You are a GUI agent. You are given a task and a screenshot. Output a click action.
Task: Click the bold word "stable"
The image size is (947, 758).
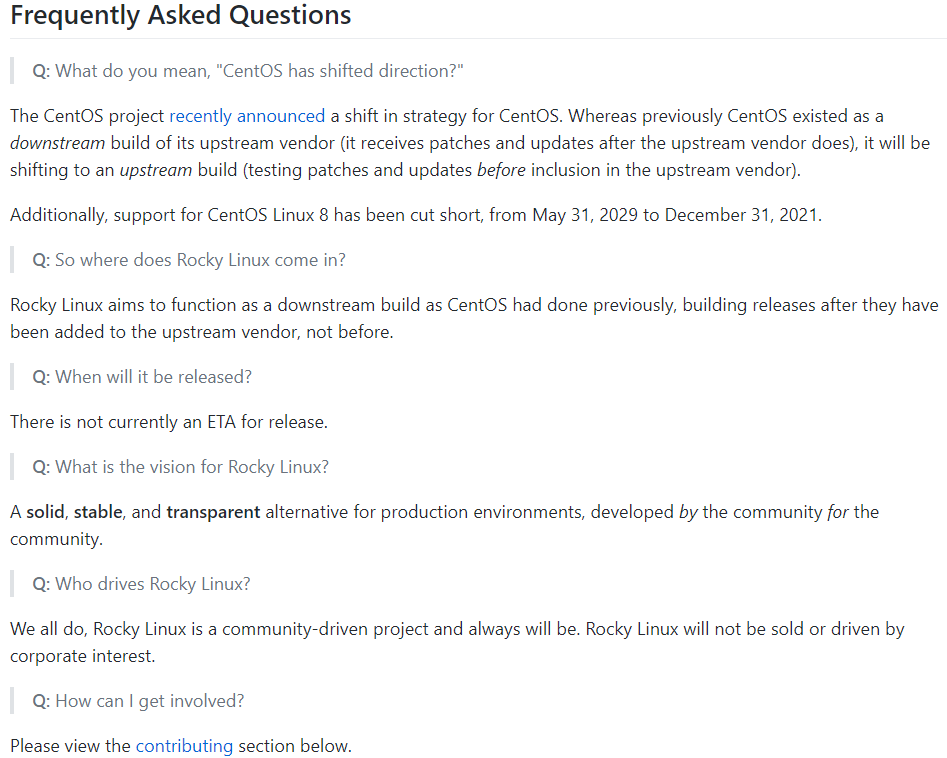pos(98,512)
